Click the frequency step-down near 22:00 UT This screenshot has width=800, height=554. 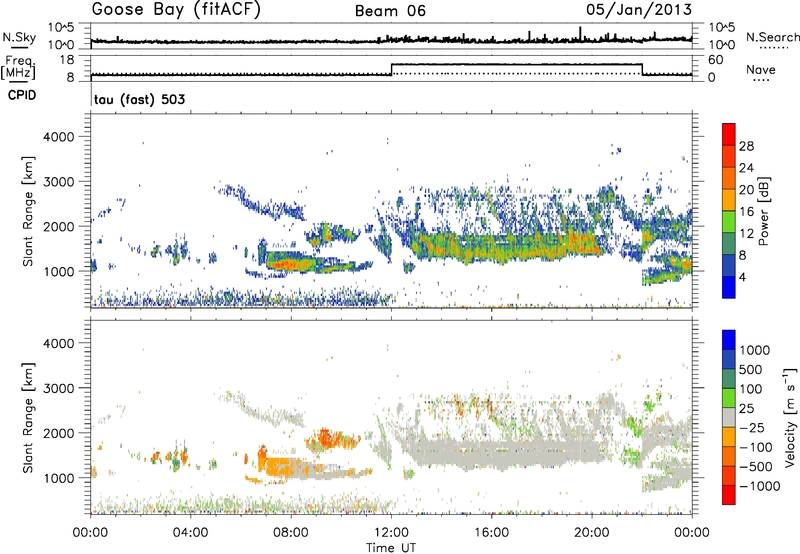pos(642,69)
